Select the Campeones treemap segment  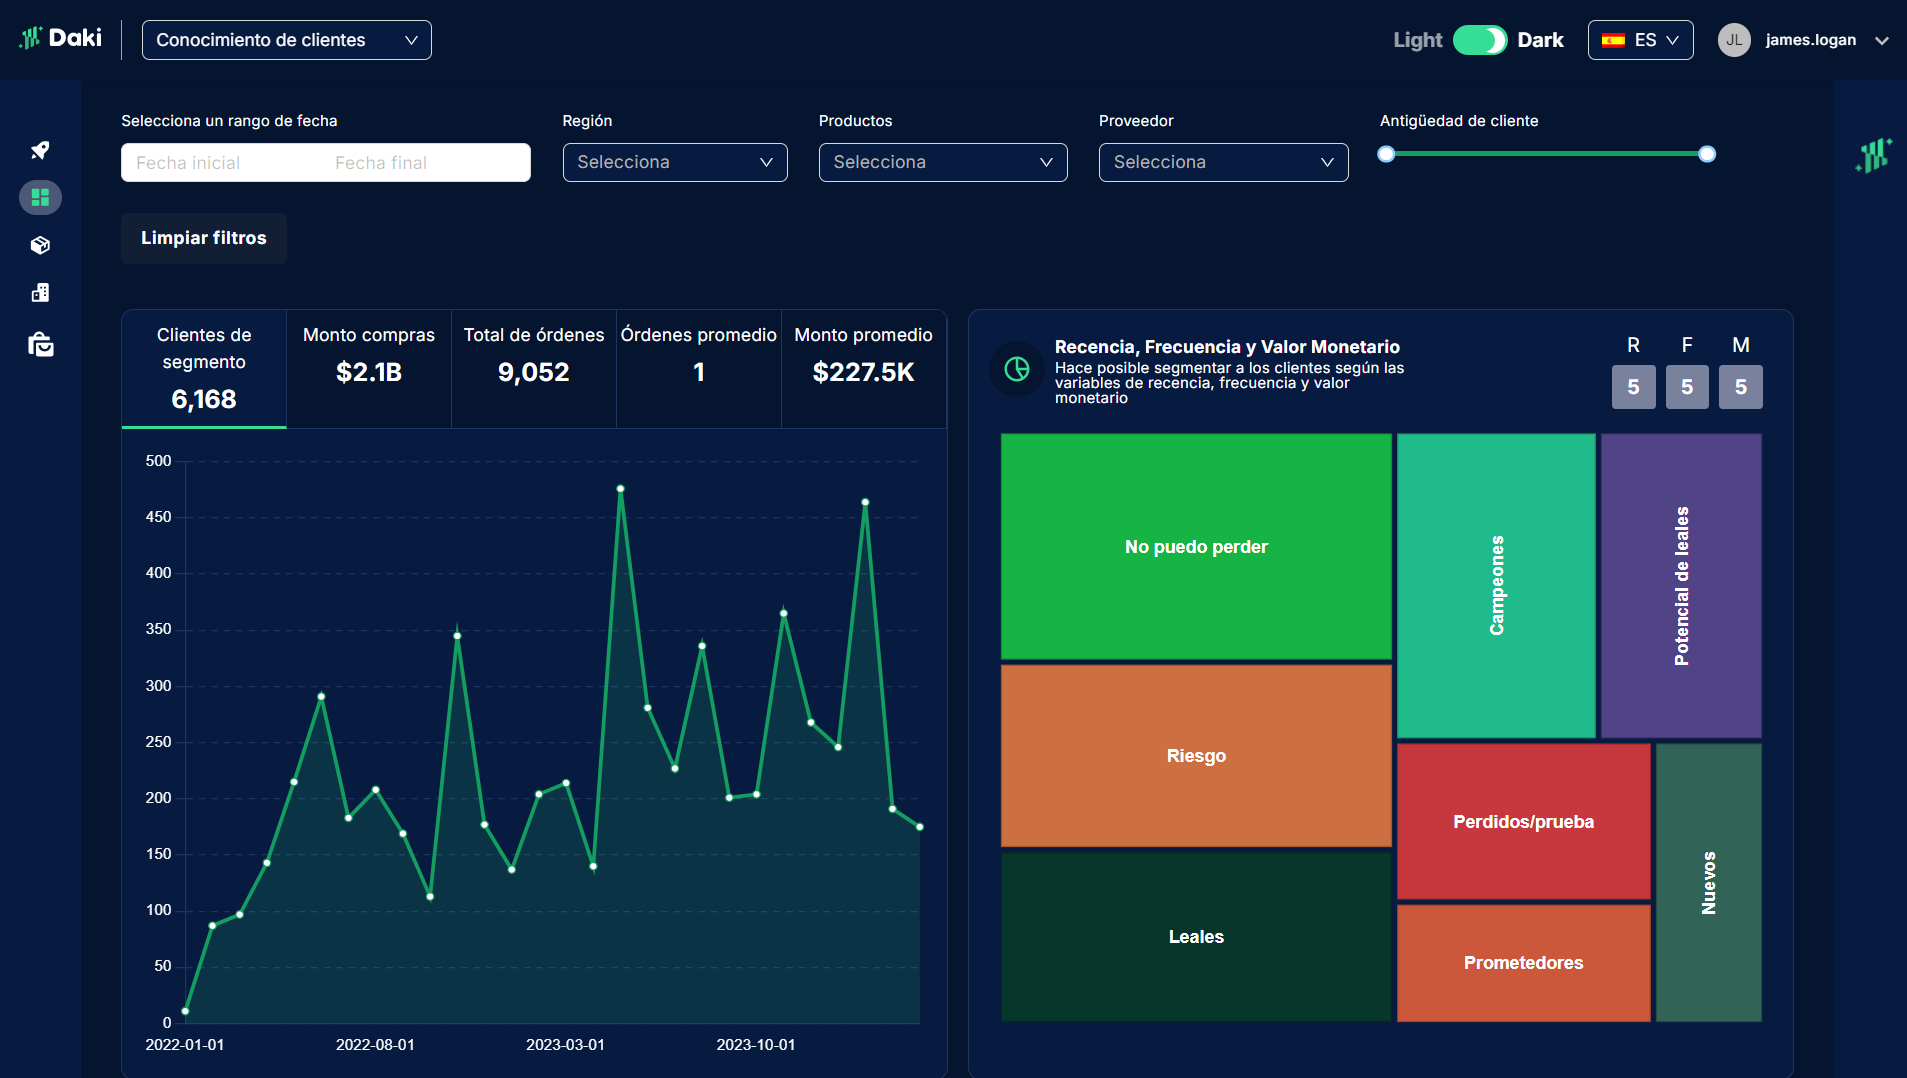[x=1496, y=586]
